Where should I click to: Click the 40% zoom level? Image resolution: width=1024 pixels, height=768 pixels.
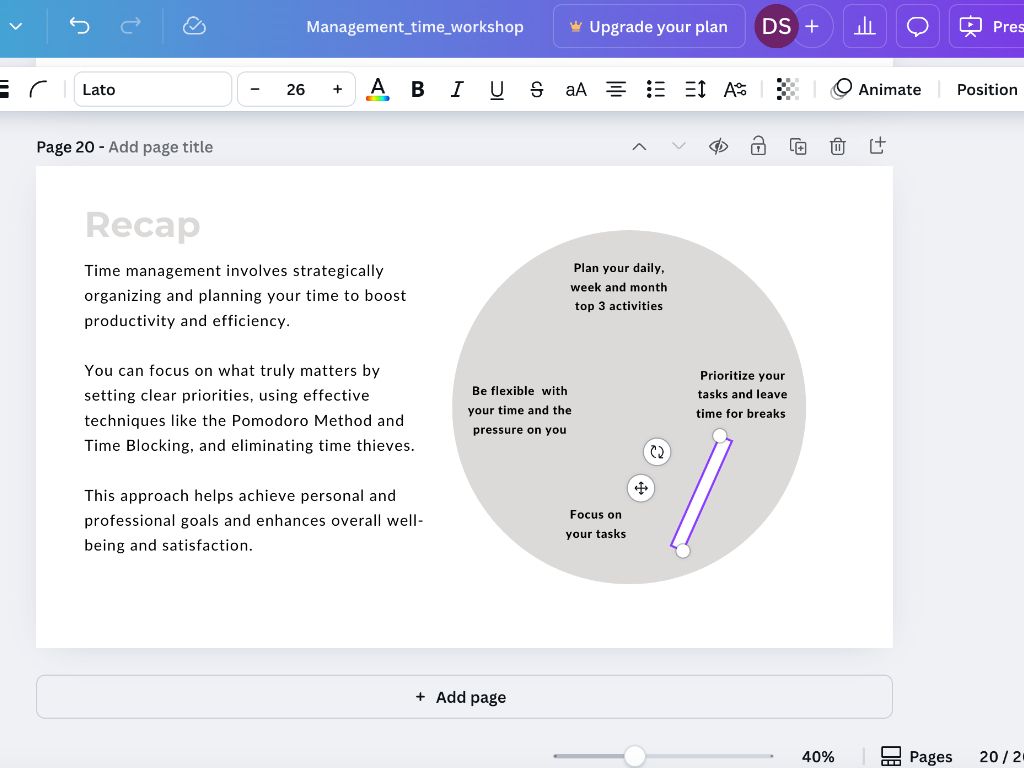[x=818, y=756]
